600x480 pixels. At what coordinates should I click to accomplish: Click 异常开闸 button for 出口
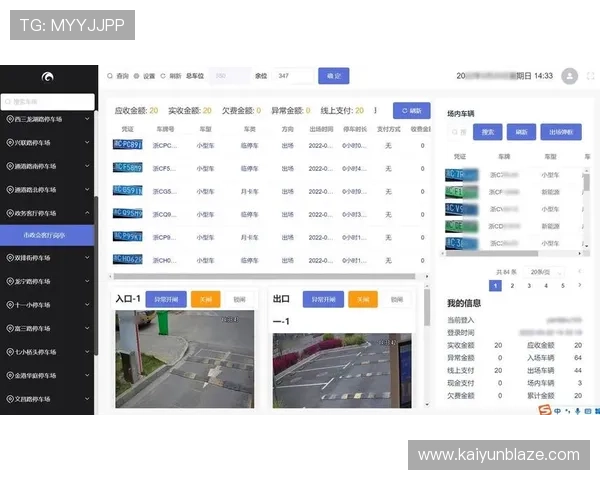click(x=323, y=299)
